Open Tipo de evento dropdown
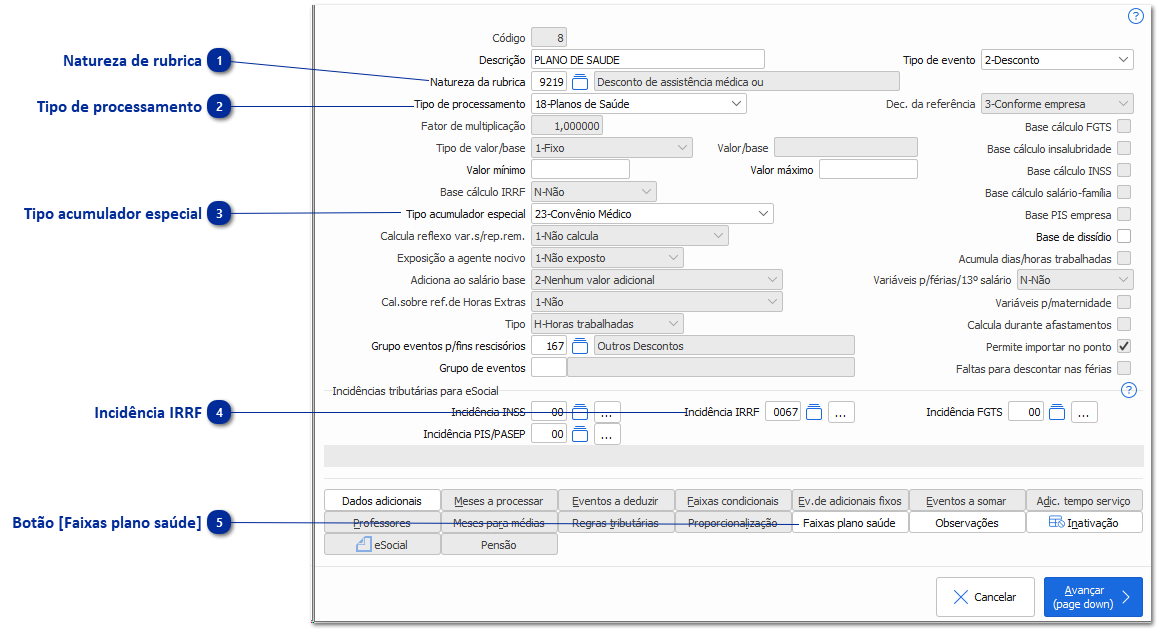Screen dimensions: 1160x632 tap(1057, 60)
